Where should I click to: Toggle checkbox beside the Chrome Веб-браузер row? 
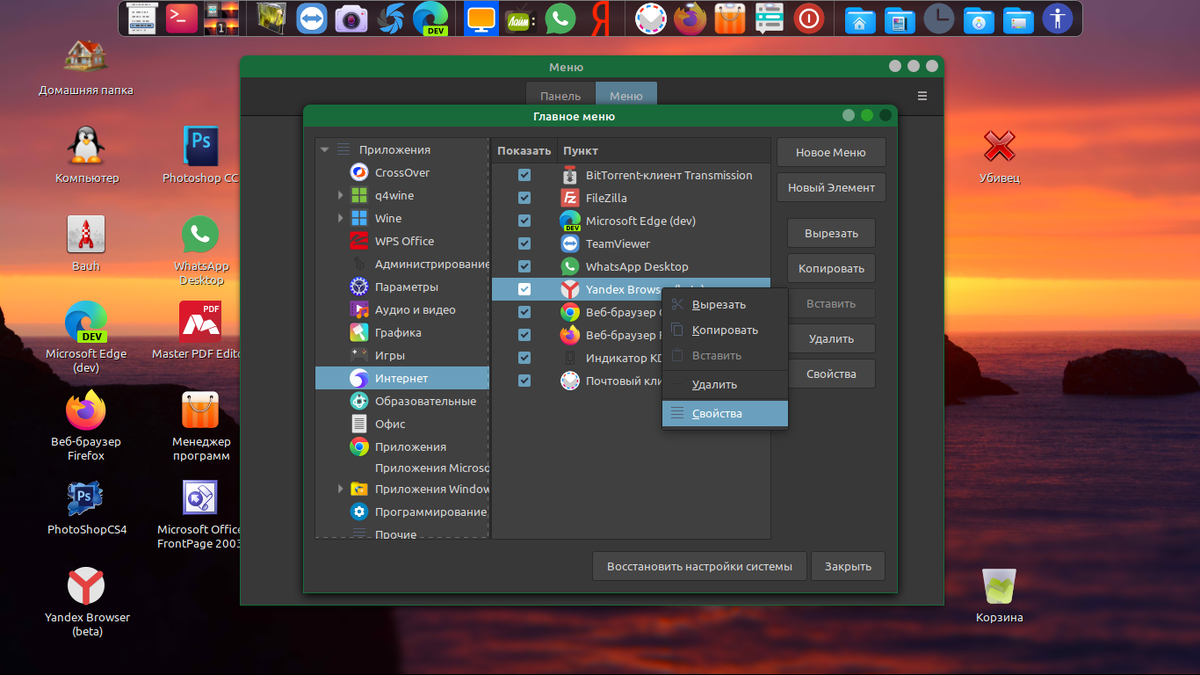click(524, 312)
